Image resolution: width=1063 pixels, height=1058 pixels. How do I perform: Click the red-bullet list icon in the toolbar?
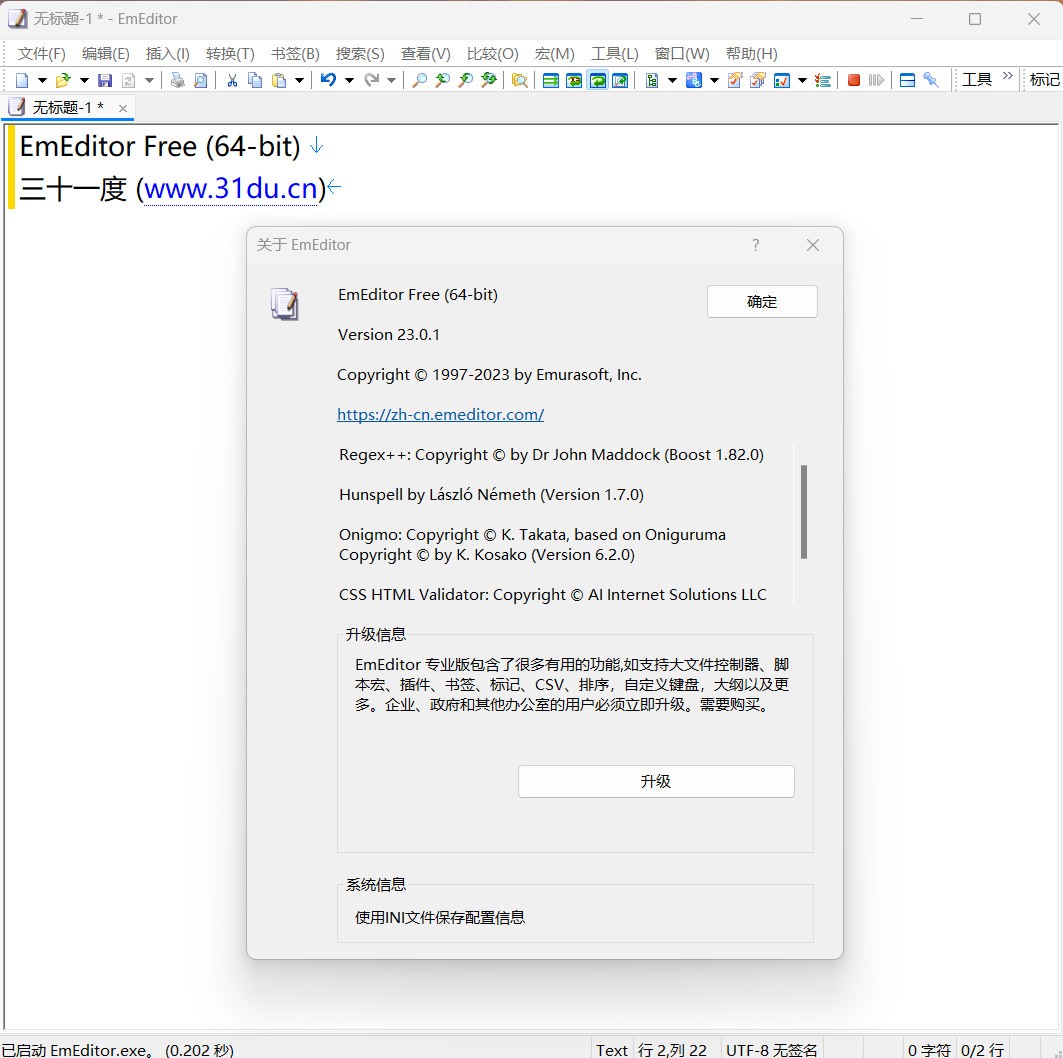[823, 81]
